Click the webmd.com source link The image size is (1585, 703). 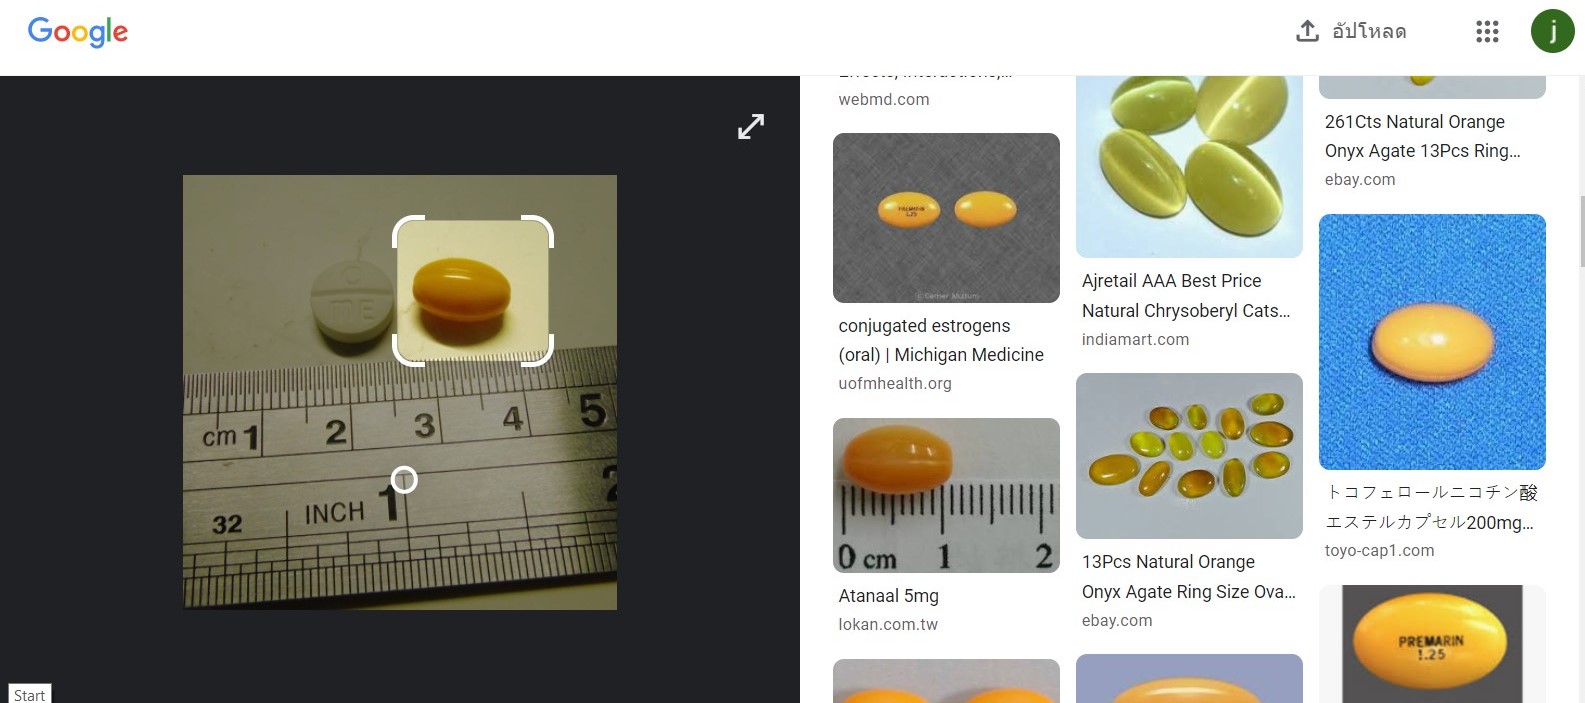pyautogui.click(x=884, y=99)
